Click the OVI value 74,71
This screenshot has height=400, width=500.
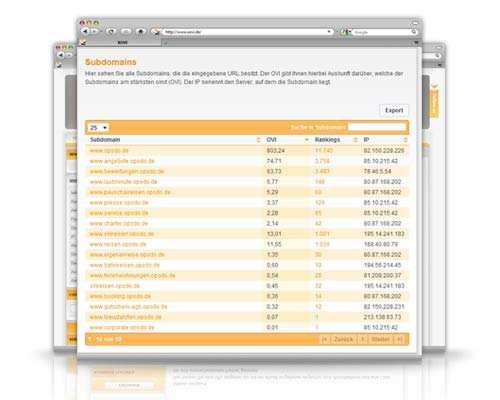(x=274, y=161)
